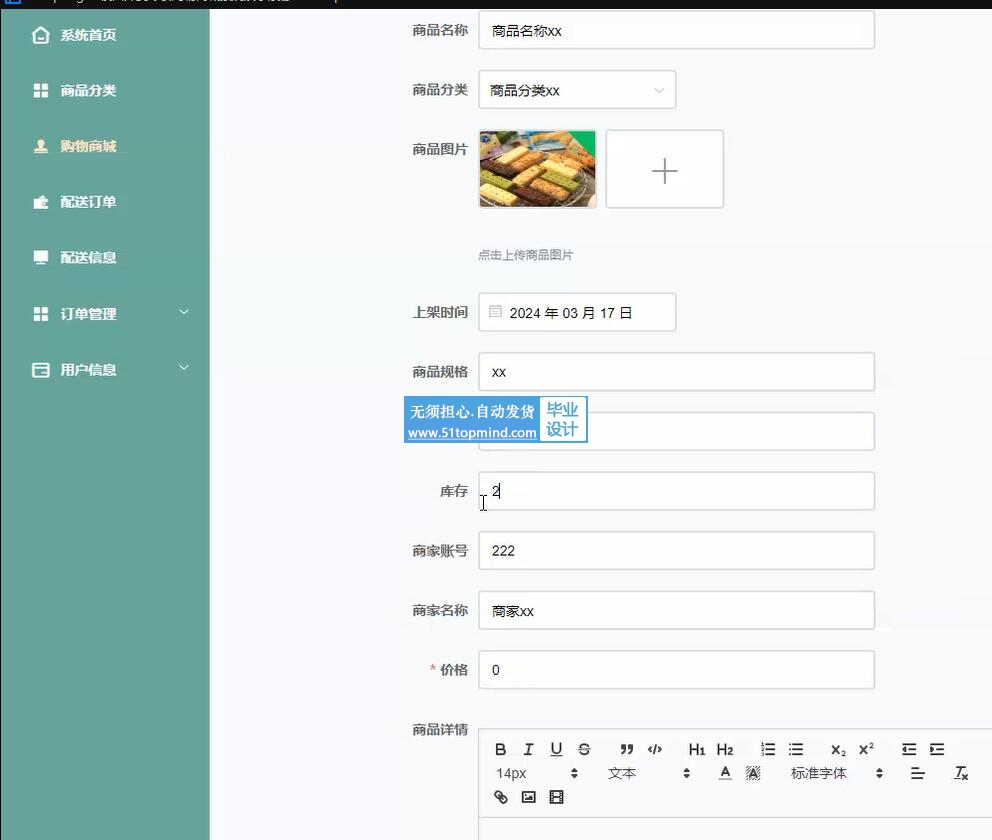Create a numbered list in the editor
Viewport: 992px width, 840px height.
(768, 749)
